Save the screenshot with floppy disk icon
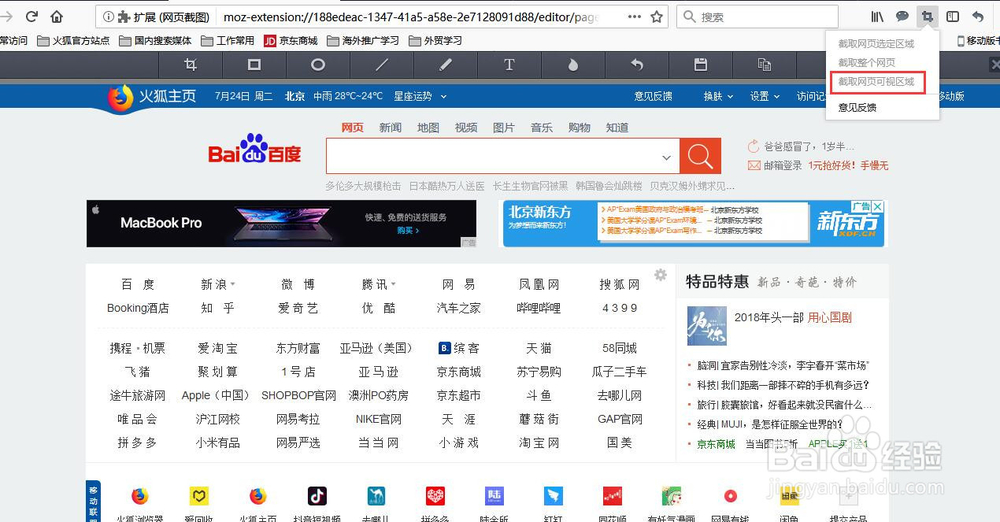 (x=700, y=64)
